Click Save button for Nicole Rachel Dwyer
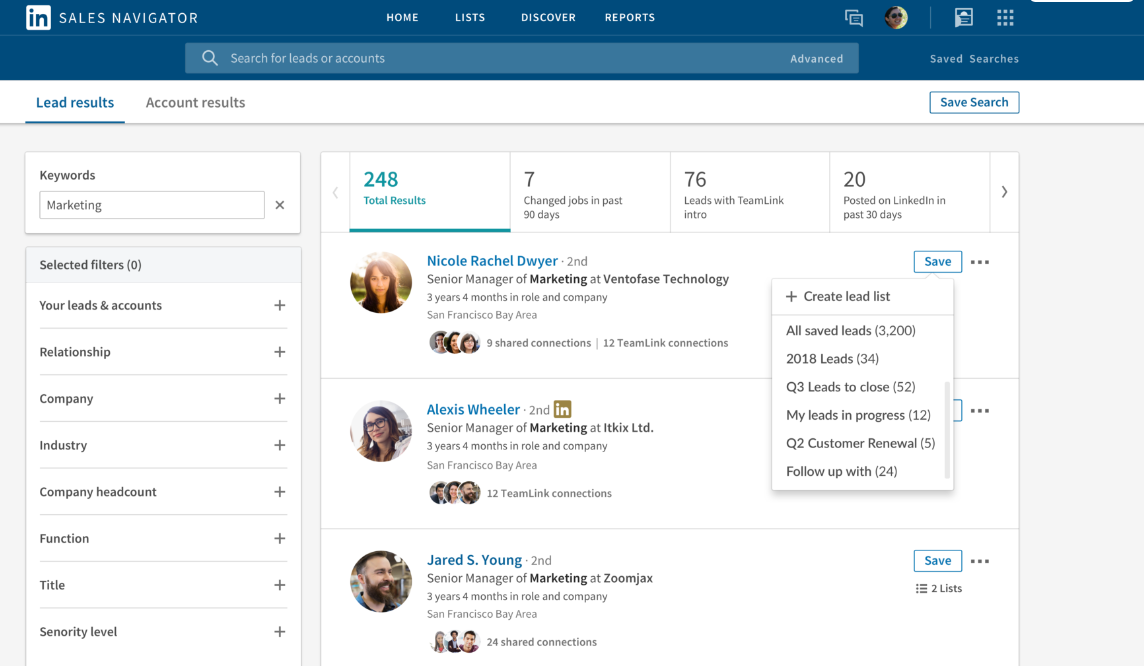 (938, 262)
